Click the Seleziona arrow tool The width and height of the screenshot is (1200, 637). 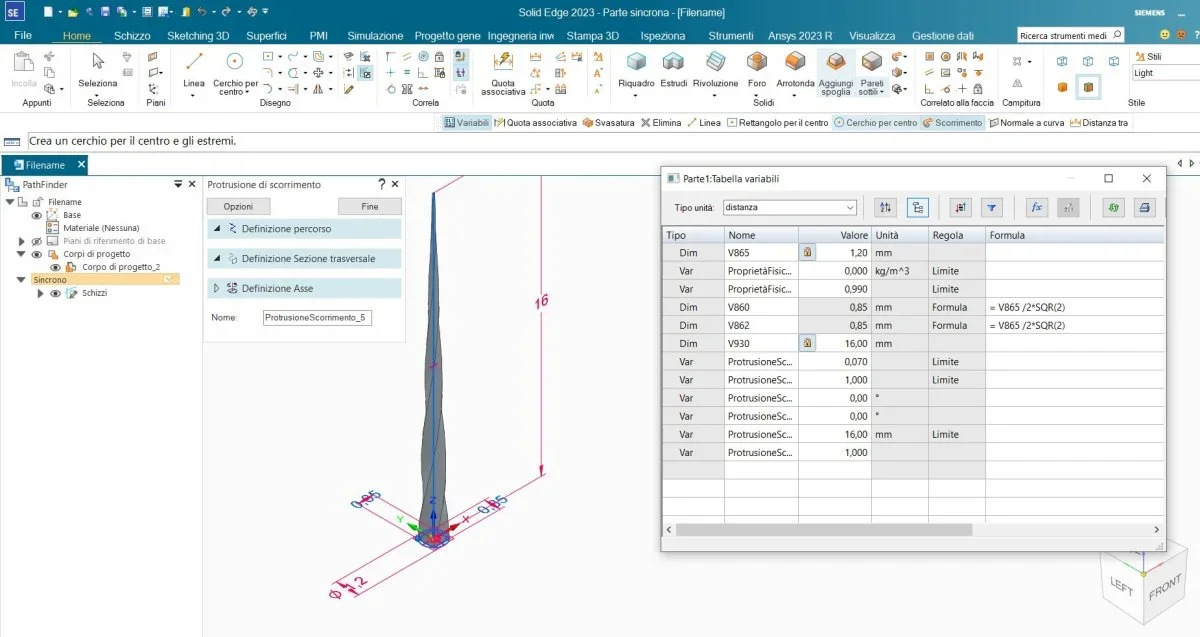[x=98, y=69]
